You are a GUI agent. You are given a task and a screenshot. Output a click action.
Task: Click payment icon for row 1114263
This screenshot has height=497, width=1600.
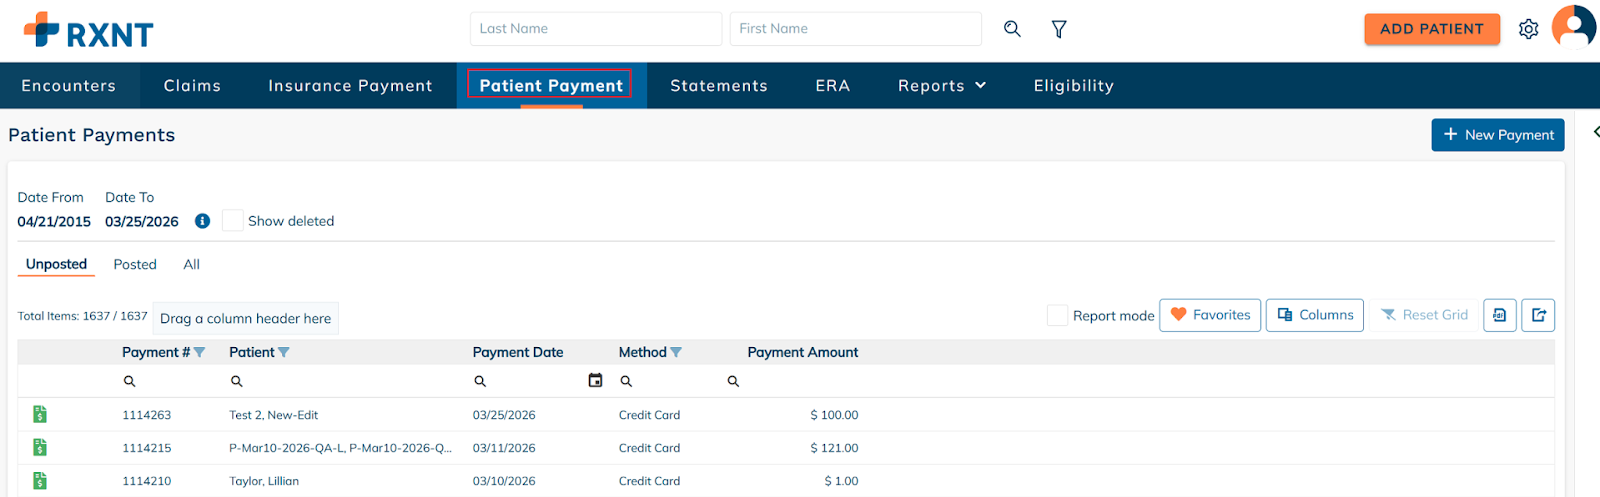[40, 414]
